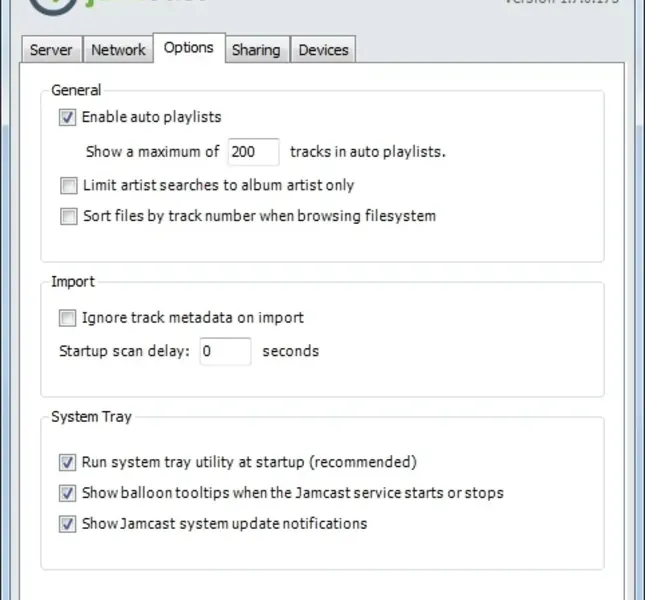The width and height of the screenshot is (645, 600).
Task: Check Sort files by track number option
Action: [68, 216]
